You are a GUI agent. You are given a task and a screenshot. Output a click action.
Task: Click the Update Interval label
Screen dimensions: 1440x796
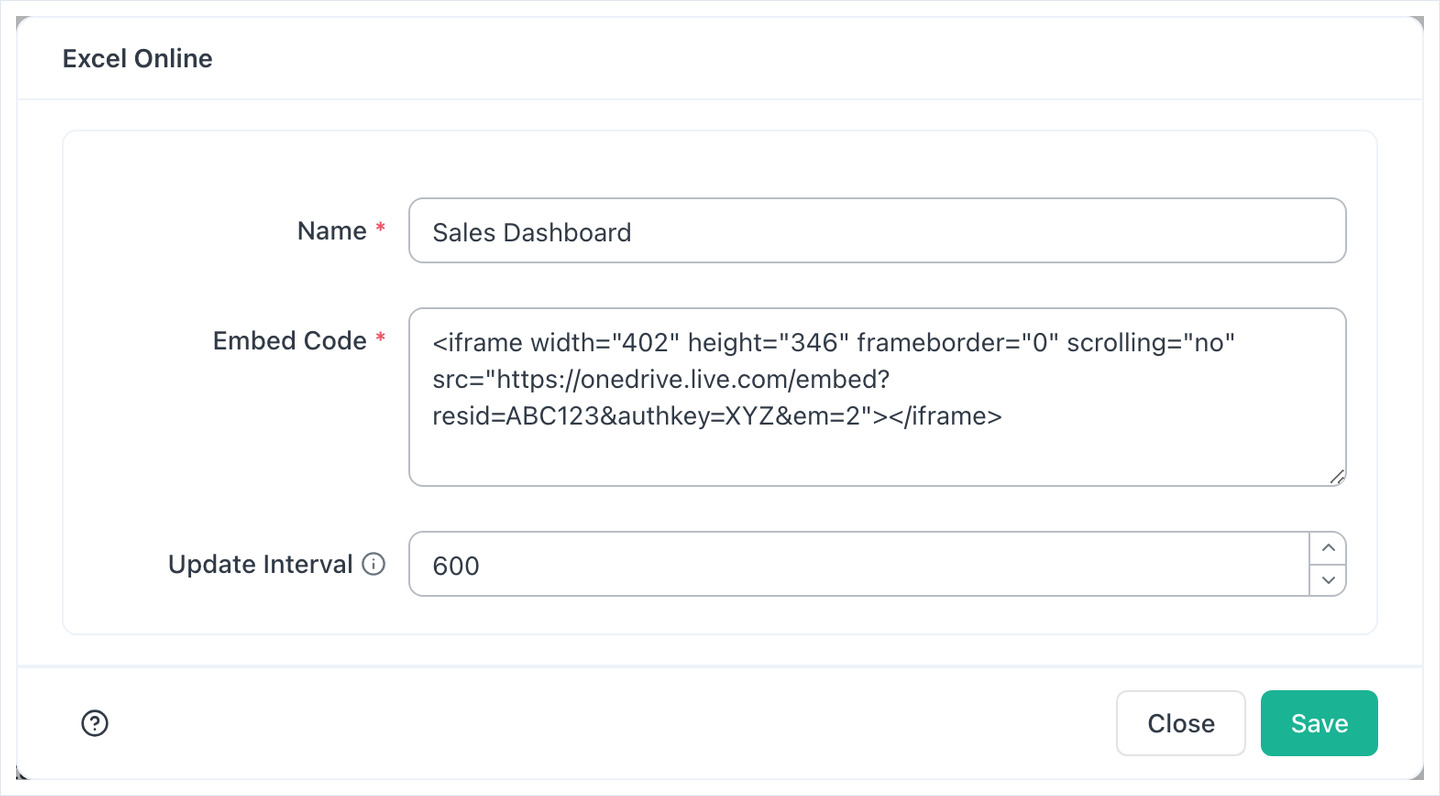[x=260, y=564]
